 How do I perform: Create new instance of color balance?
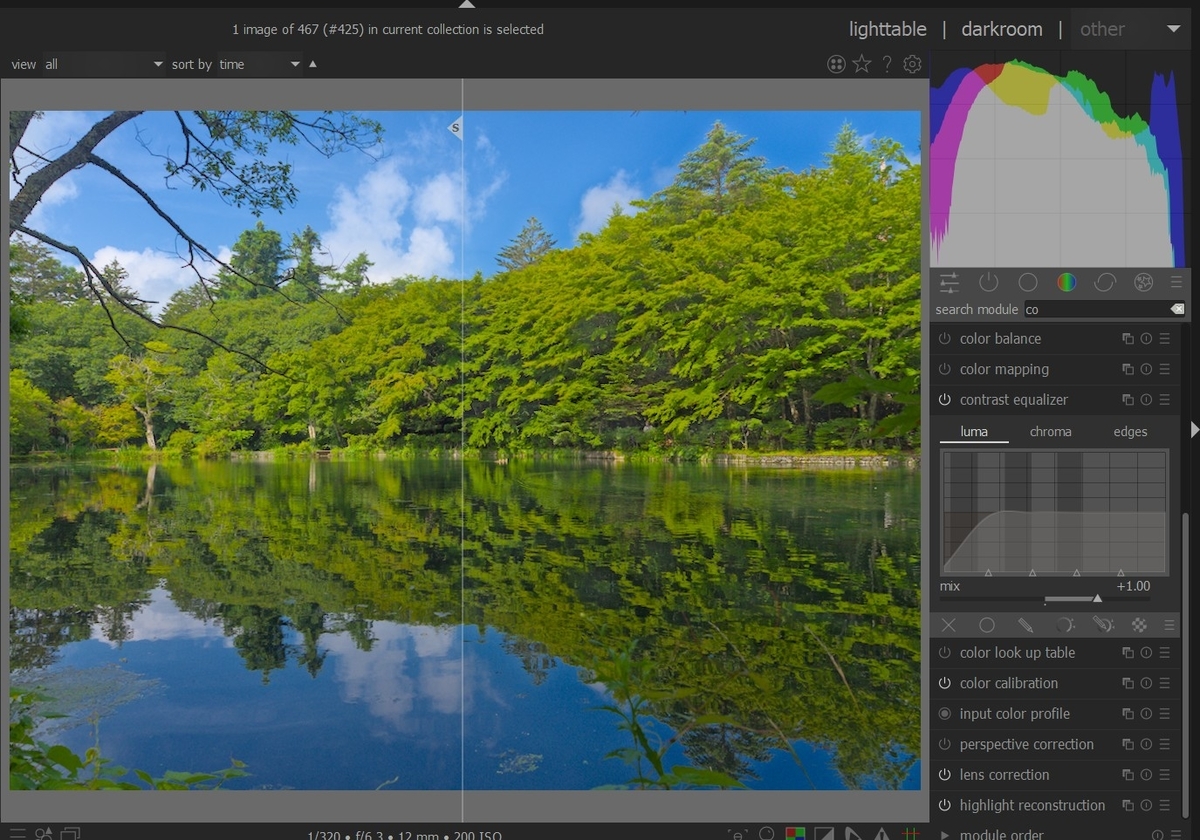(x=1128, y=339)
